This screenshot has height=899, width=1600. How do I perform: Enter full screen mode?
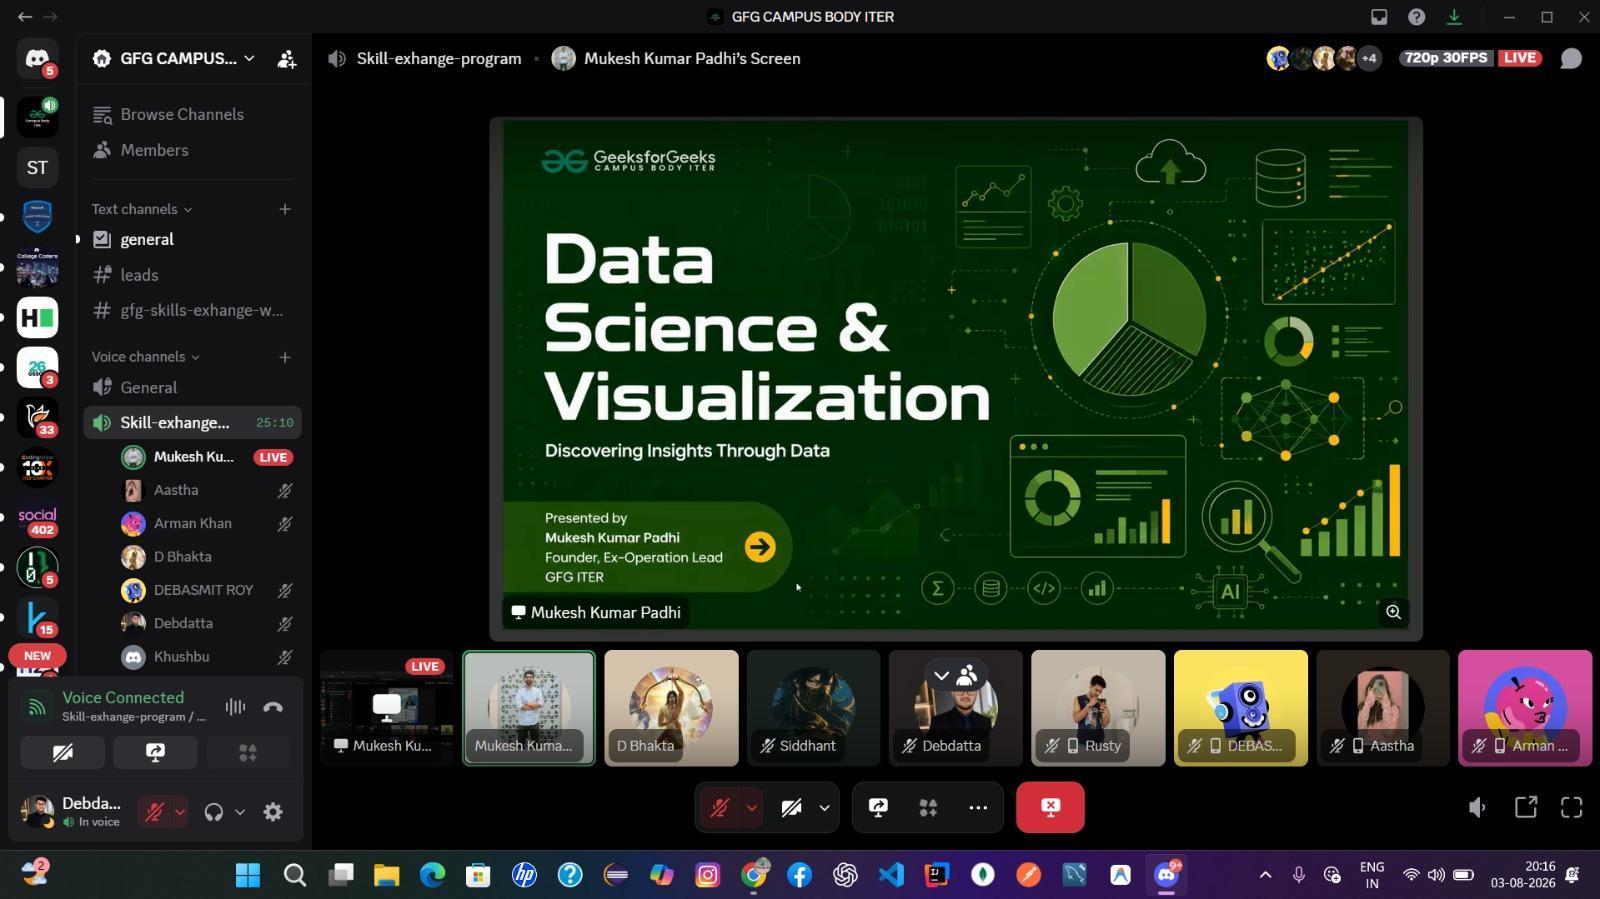click(x=1572, y=807)
